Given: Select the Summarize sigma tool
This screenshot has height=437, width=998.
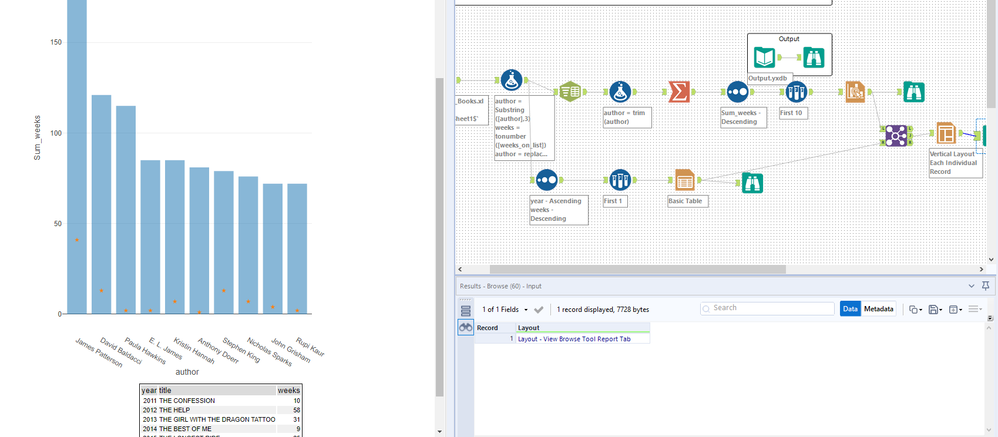Looking at the screenshot, I should [x=679, y=92].
